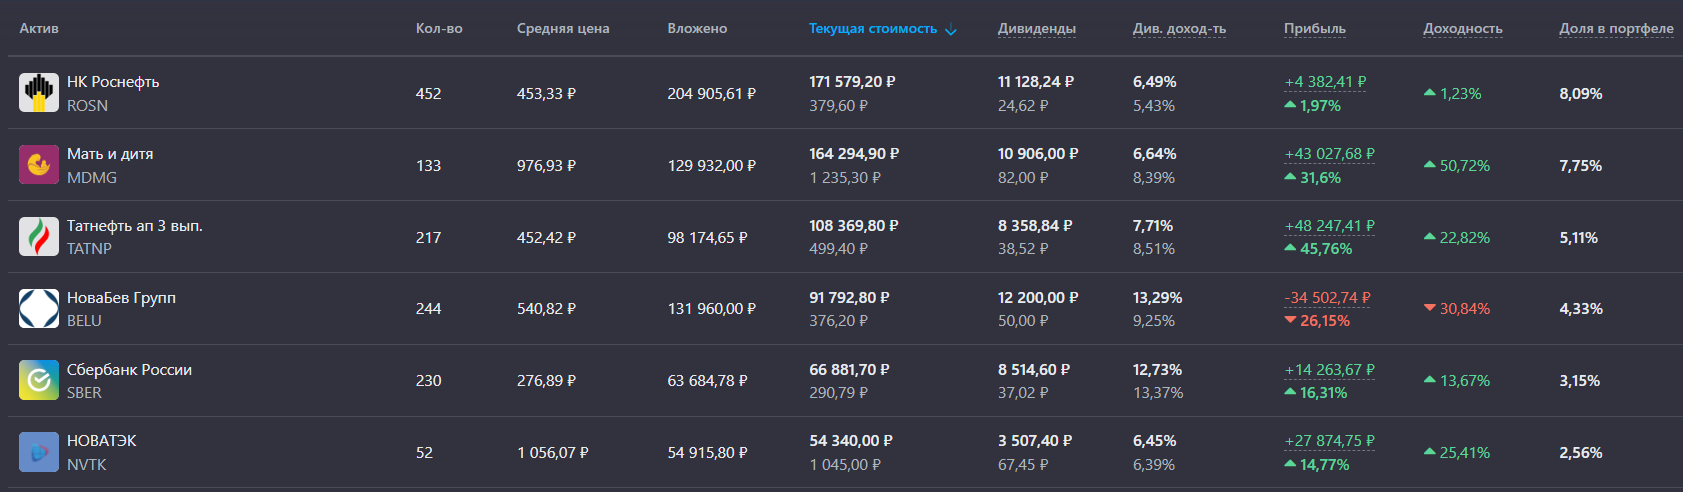1683x492 pixels.
Task: Click the Див. доход-ть column header
Action: [x=1178, y=29]
